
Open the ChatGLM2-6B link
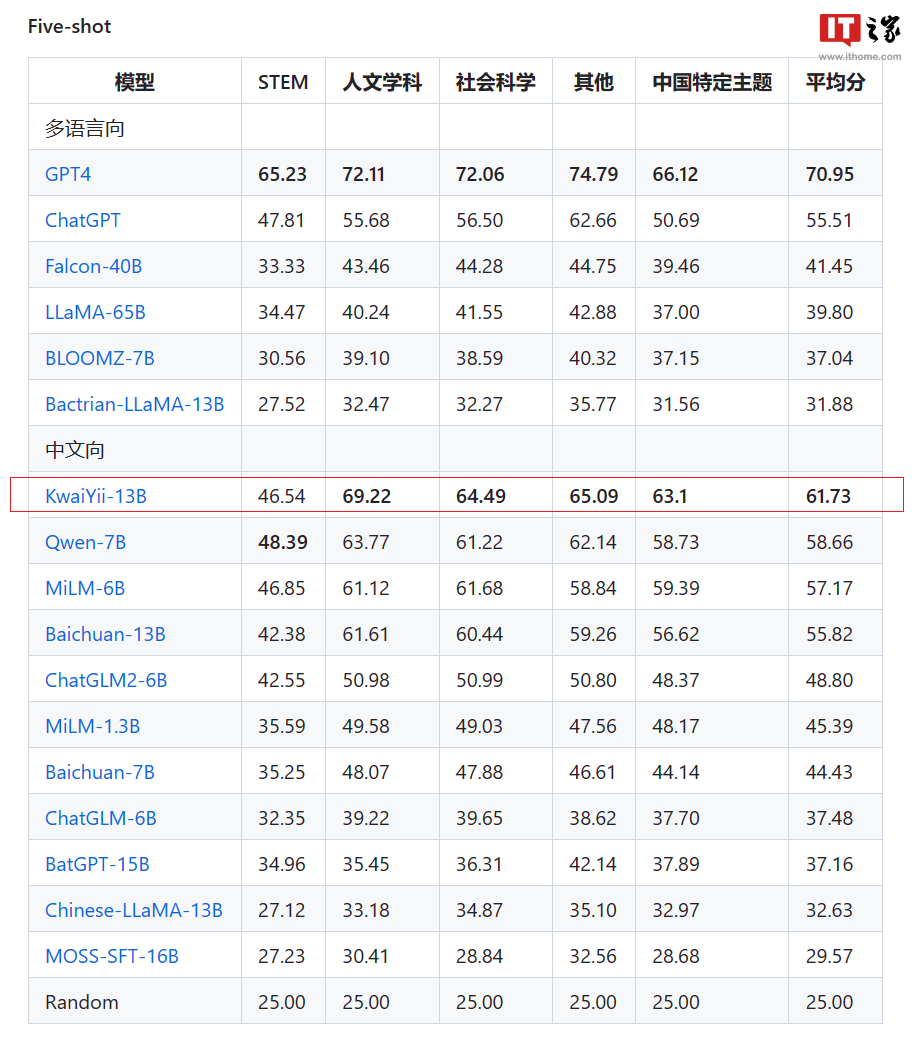[101, 679]
